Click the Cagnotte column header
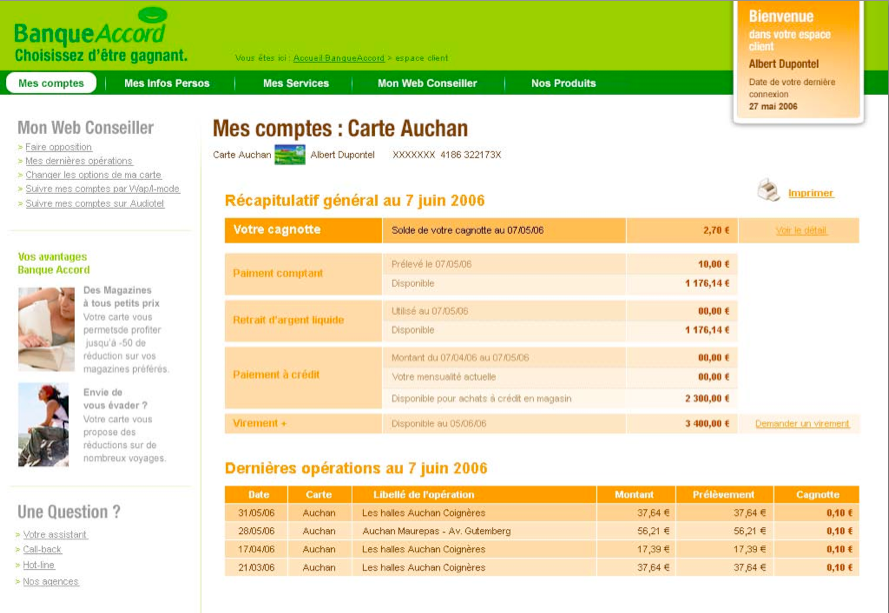This screenshot has height=613, width=889. click(817, 494)
